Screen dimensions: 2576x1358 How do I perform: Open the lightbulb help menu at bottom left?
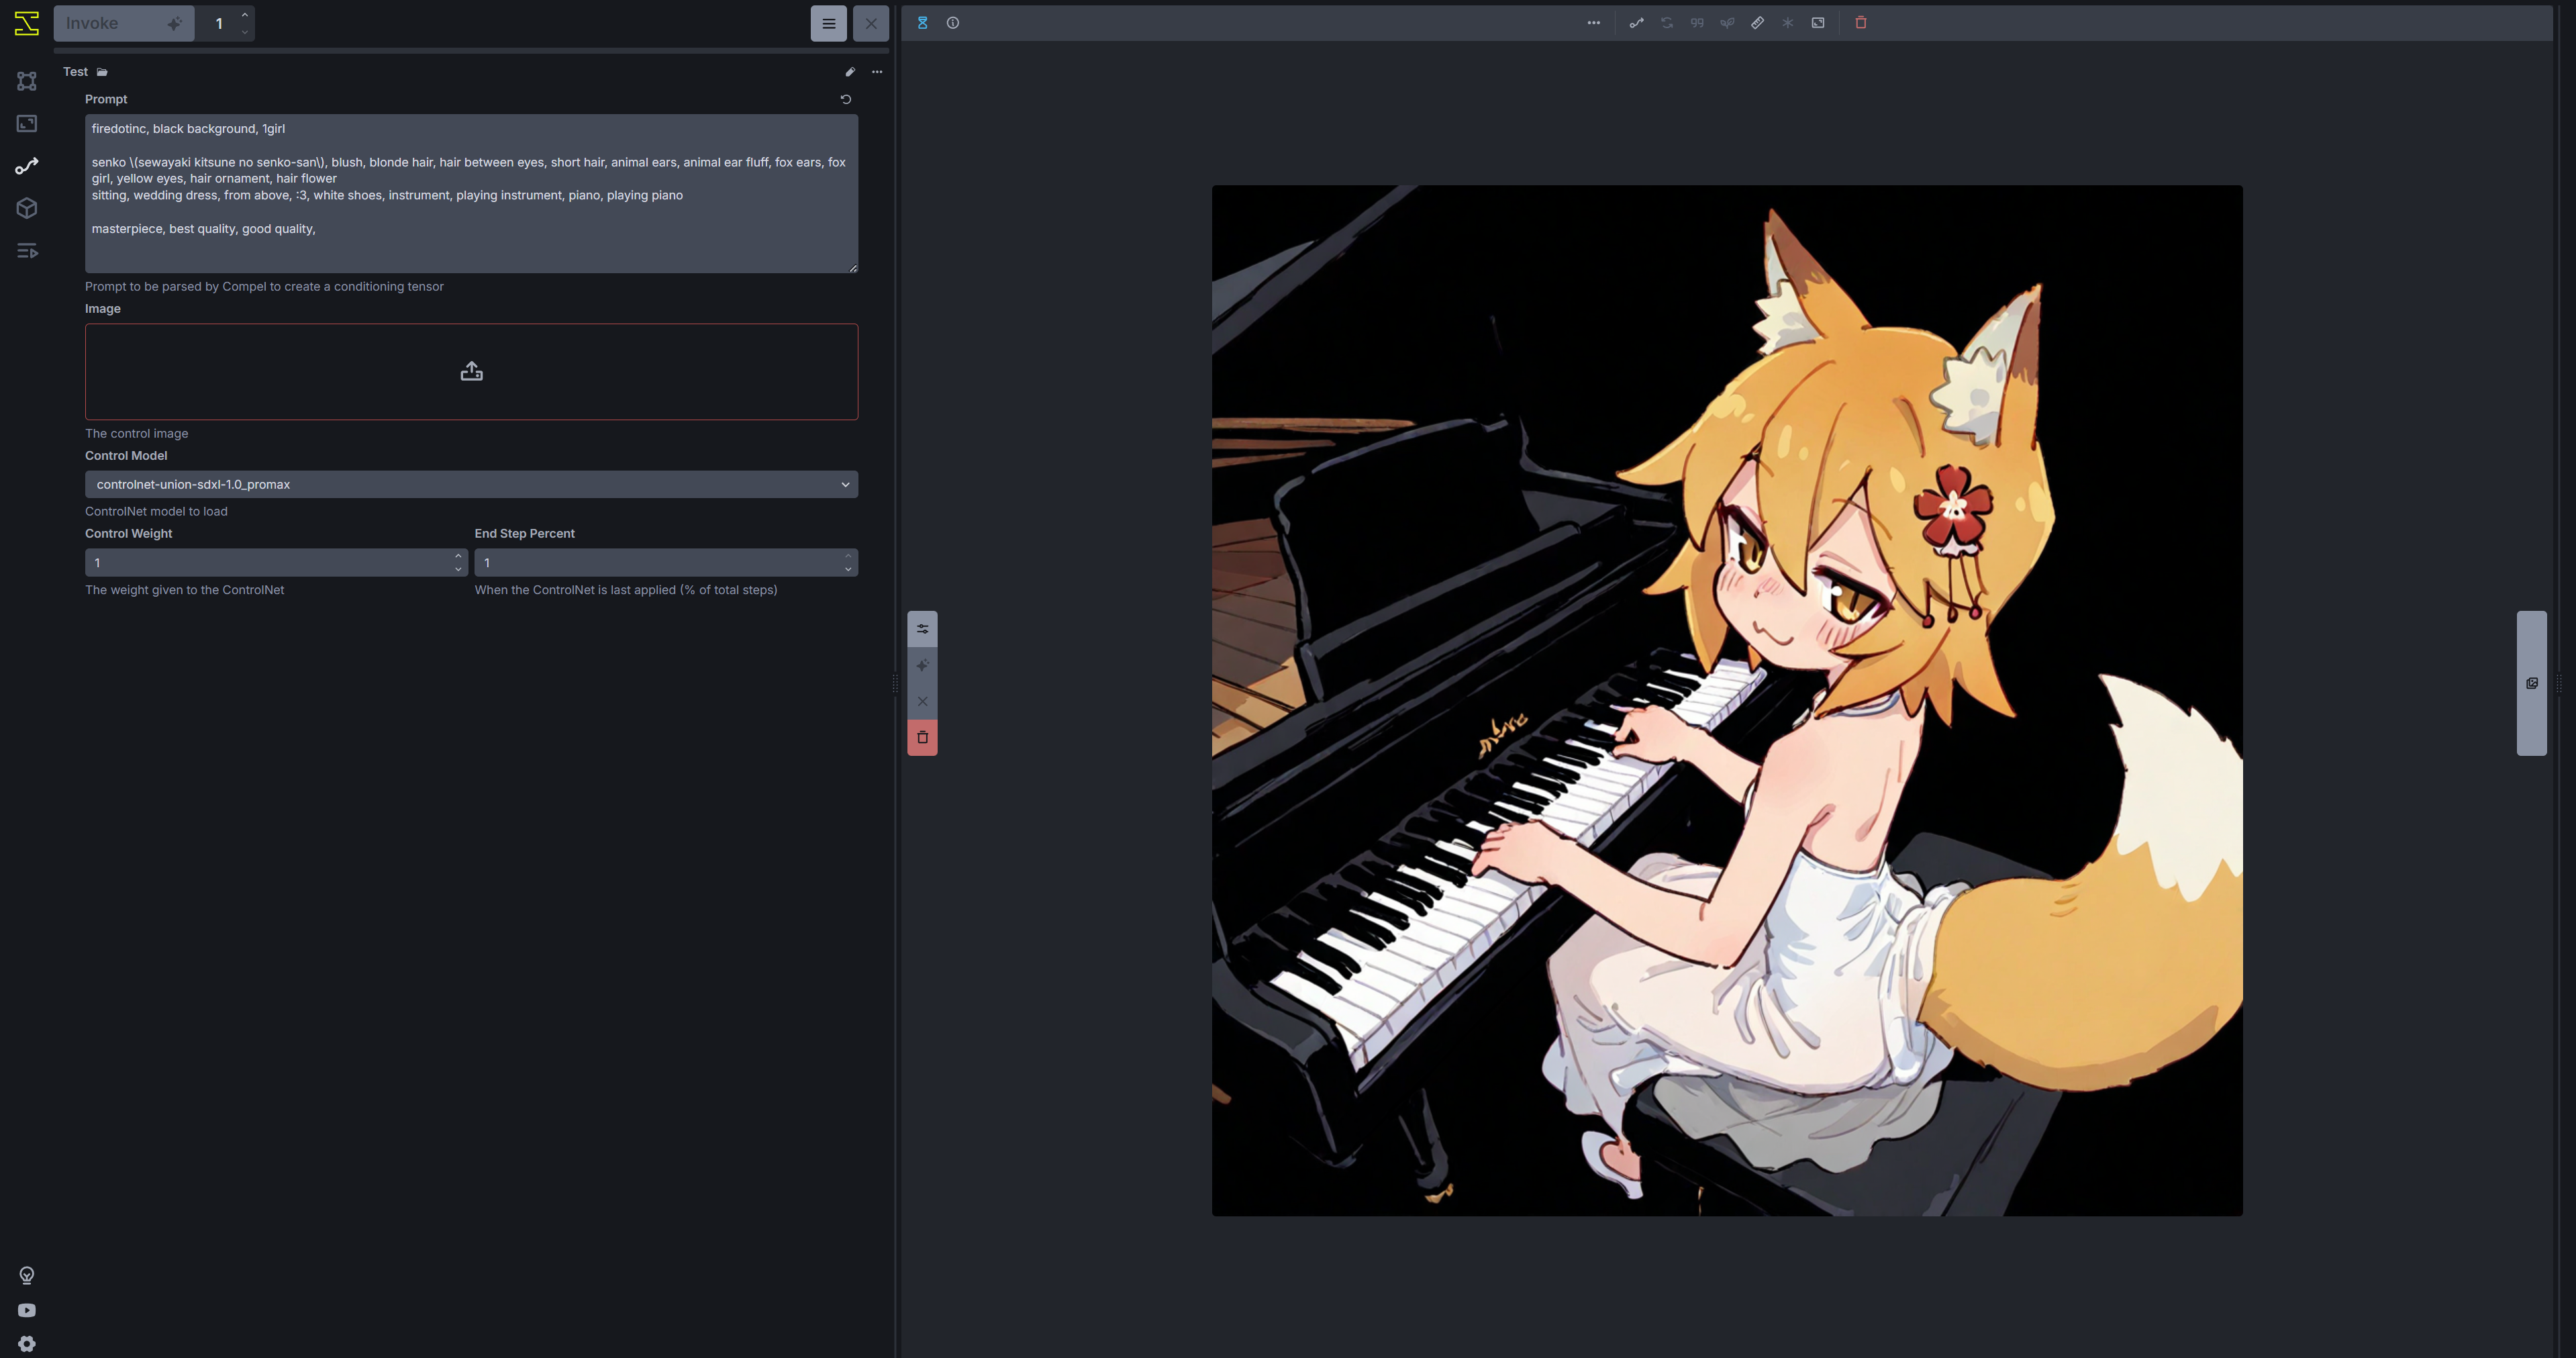27,1275
